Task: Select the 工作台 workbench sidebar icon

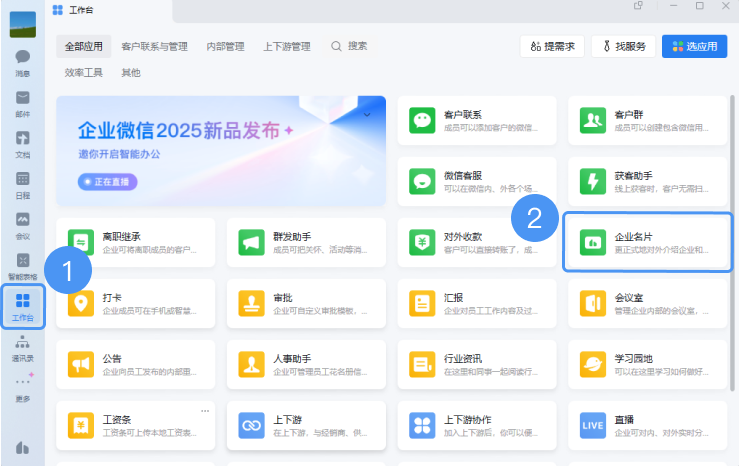Action: (x=23, y=306)
